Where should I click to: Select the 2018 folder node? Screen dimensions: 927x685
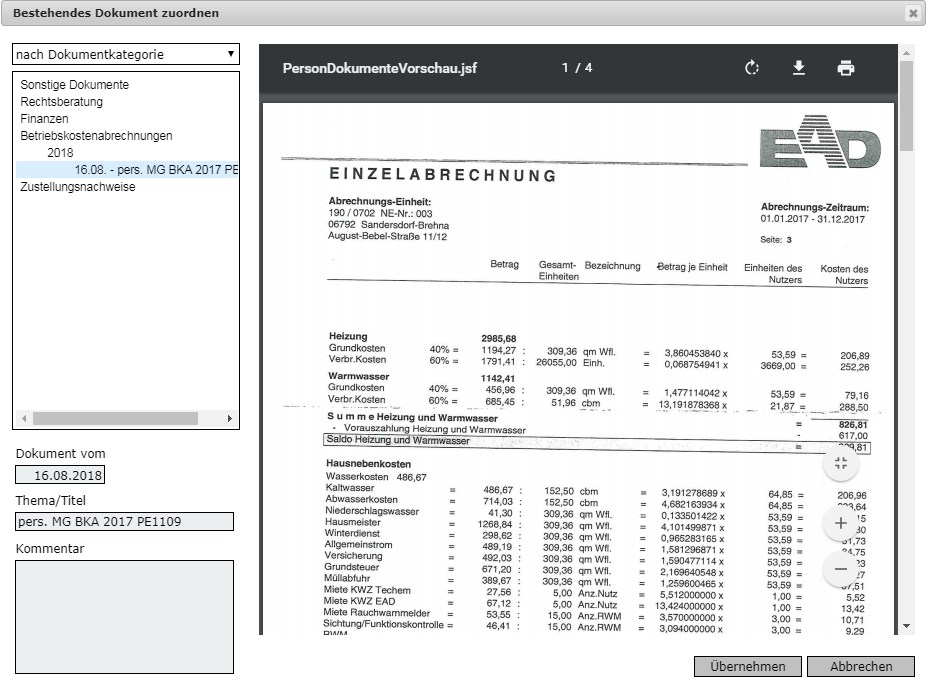[x=60, y=153]
